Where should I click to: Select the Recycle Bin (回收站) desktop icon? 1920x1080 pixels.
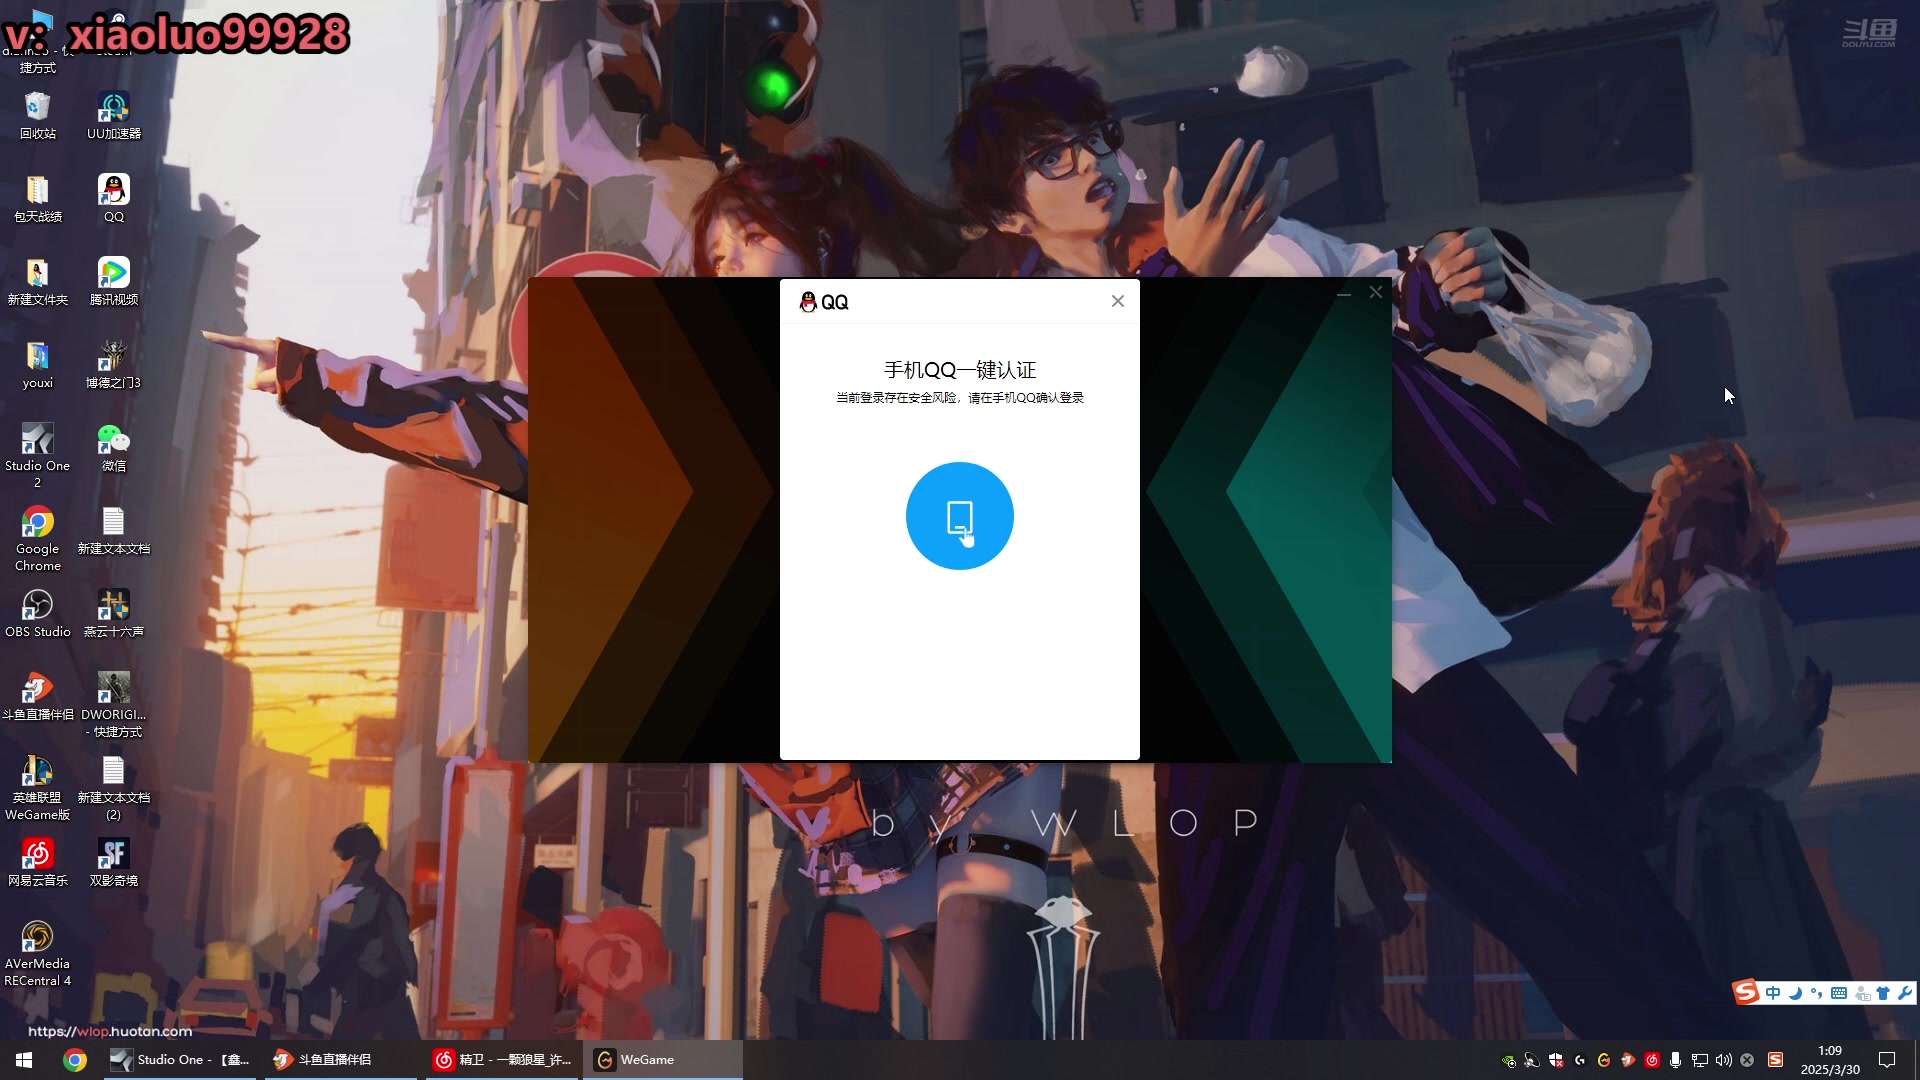click(38, 115)
